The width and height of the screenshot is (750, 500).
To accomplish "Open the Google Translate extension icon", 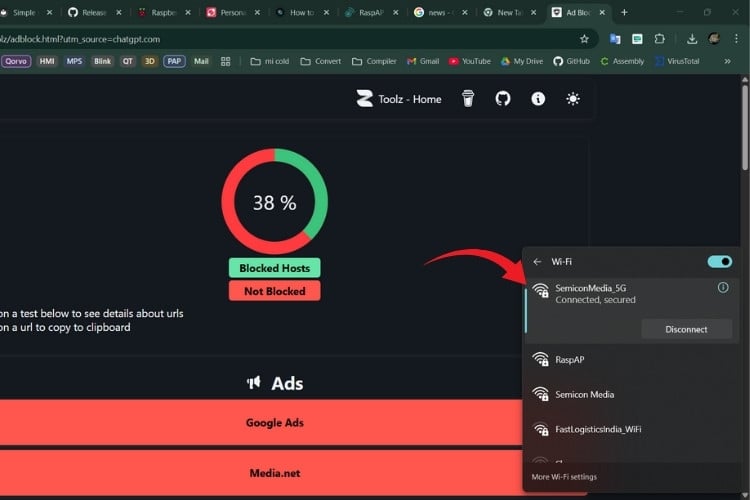I will click(x=615, y=39).
